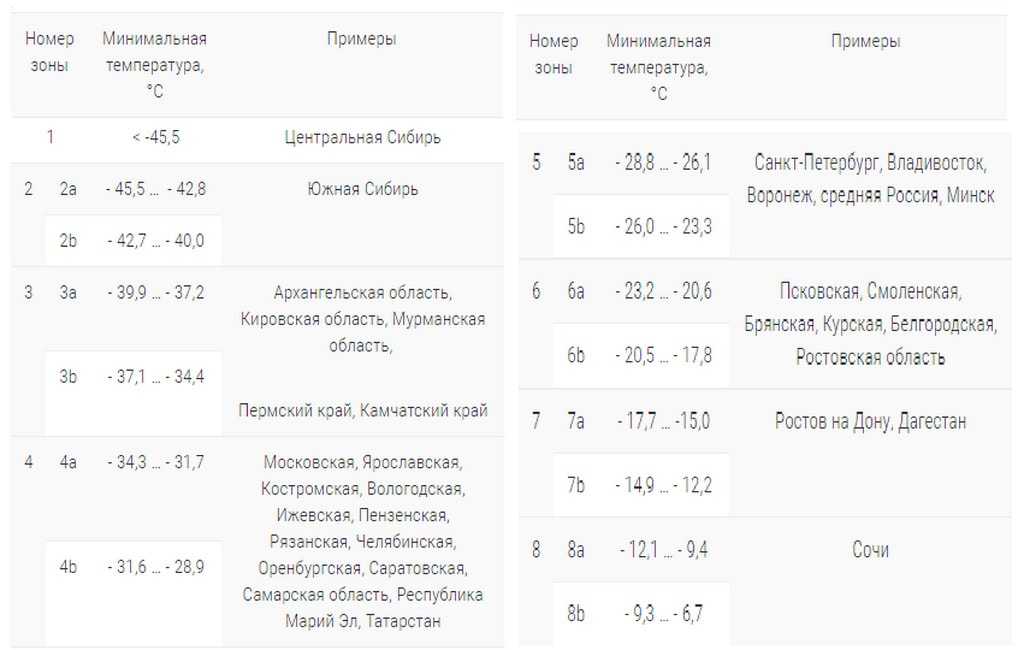Click zone label 4b
1024x650 pixels.
pos(68,566)
